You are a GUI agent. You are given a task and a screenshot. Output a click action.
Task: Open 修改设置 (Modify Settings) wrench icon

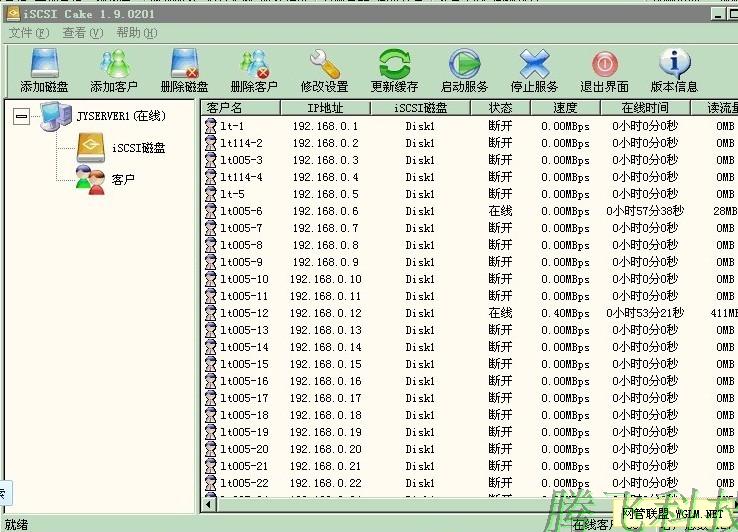[324, 63]
